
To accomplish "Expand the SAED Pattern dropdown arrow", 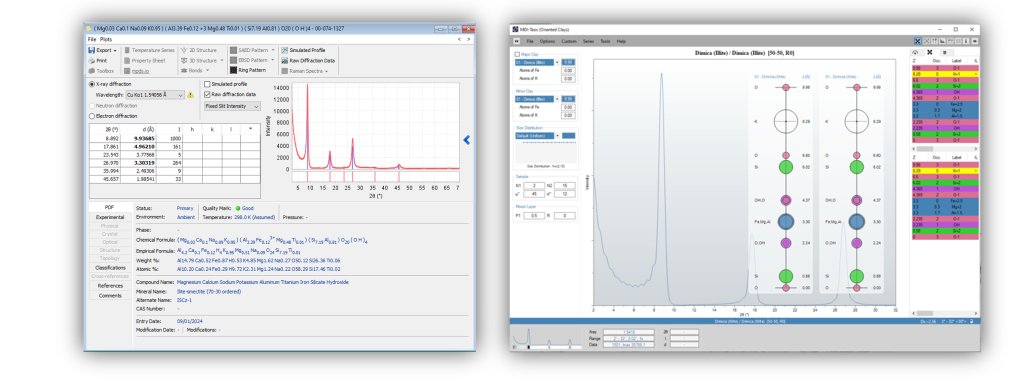I will point(273,50).
